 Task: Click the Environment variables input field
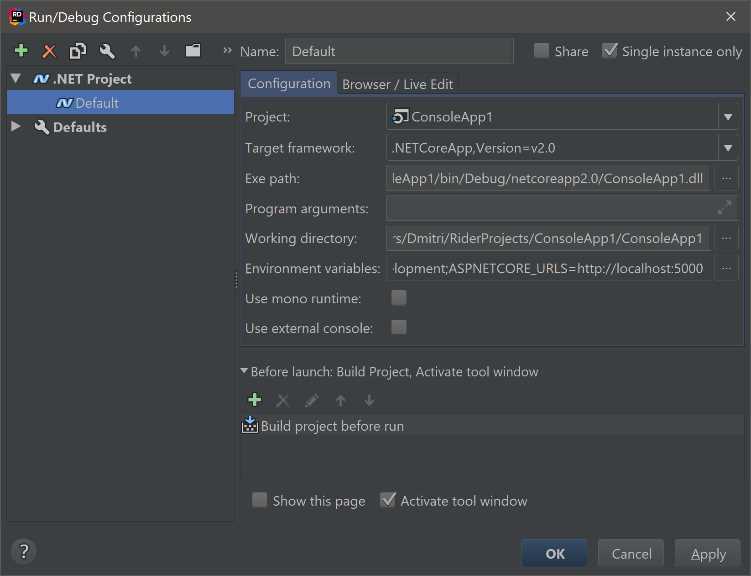pos(548,268)
